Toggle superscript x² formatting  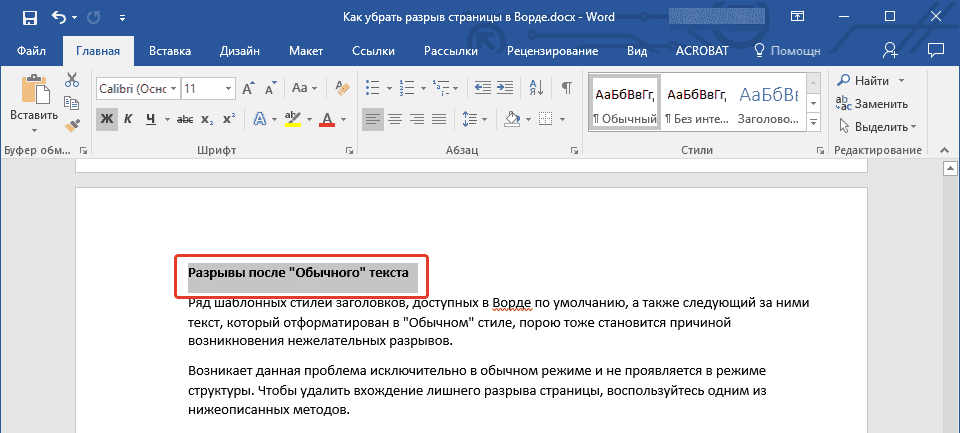pyautogui.click(x=229, y=119)
